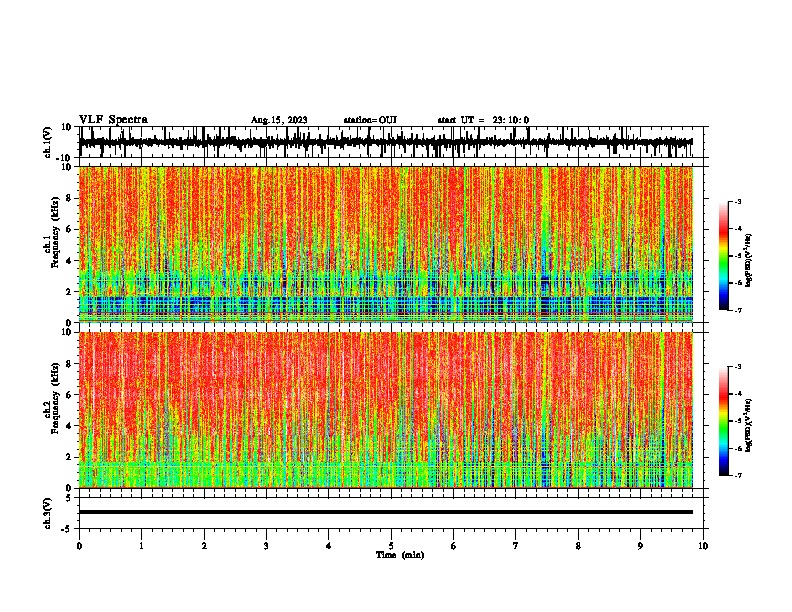The height and width of the screenshot is (612, 792).
Task: Click the "6" kHz tick on ch.2 spectrogram
Action: [69, 395]
